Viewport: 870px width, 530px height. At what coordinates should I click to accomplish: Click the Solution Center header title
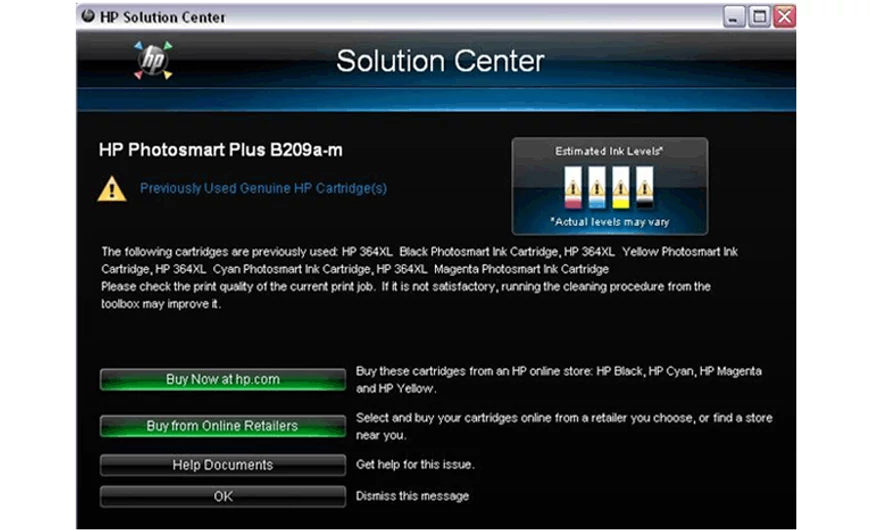(x=440, y=60)
